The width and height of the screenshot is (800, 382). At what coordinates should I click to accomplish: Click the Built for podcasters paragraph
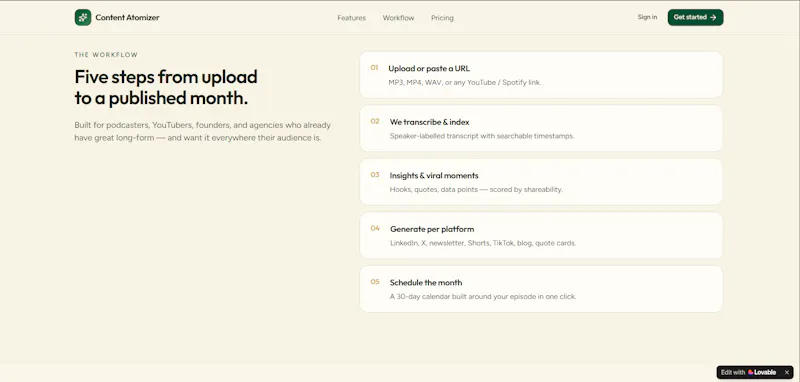(x=203, y=132)
